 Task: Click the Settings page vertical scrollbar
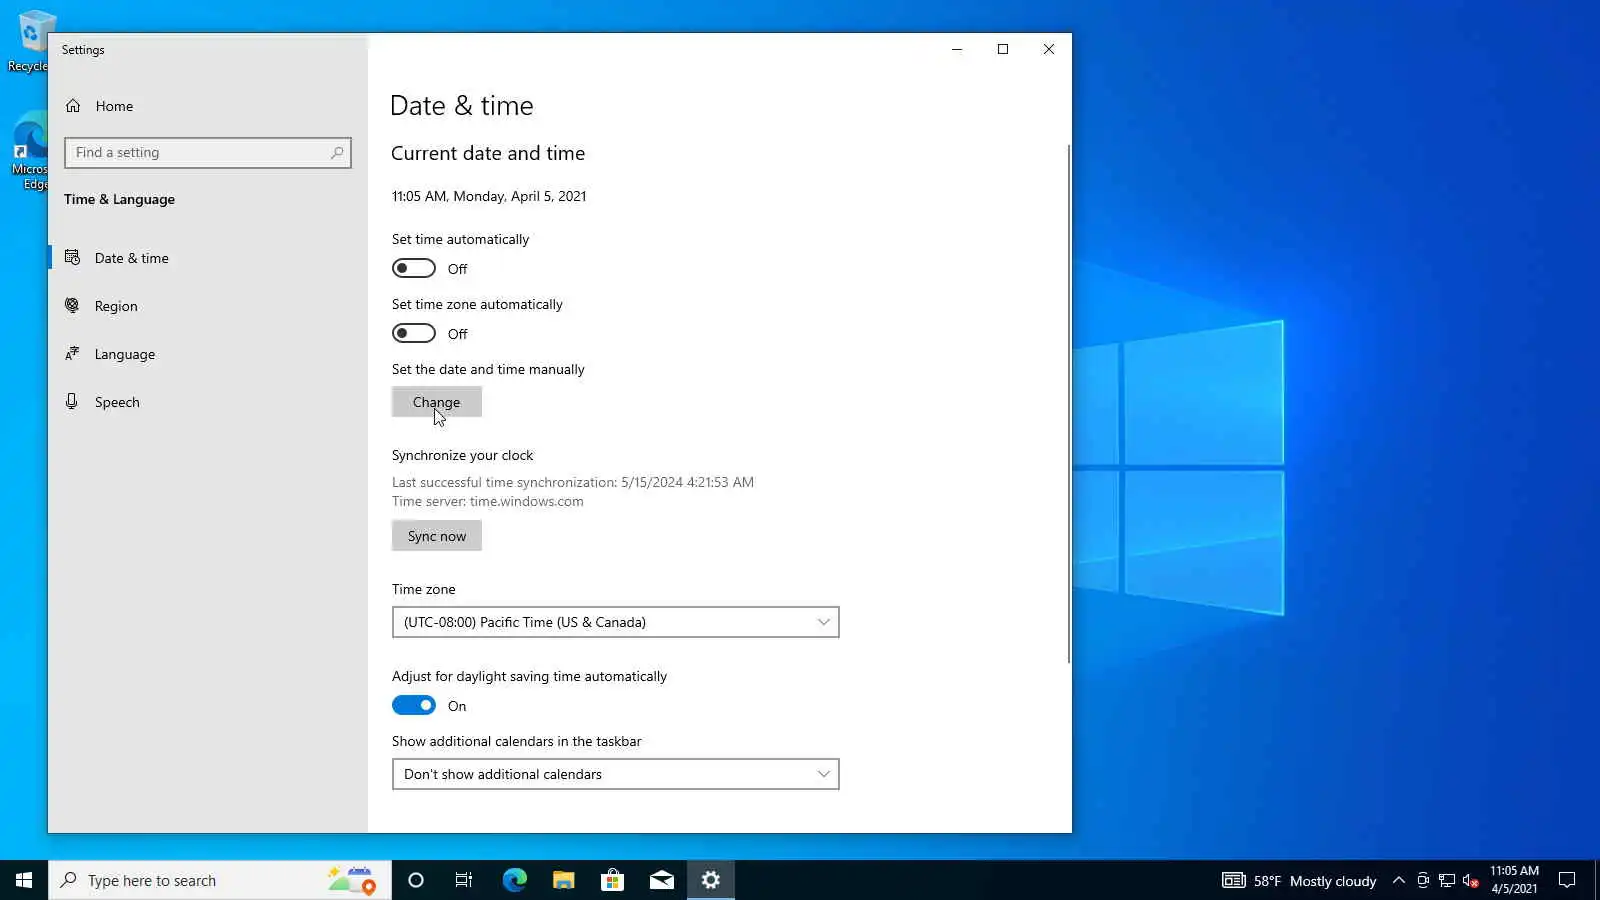coord(1068,403)
